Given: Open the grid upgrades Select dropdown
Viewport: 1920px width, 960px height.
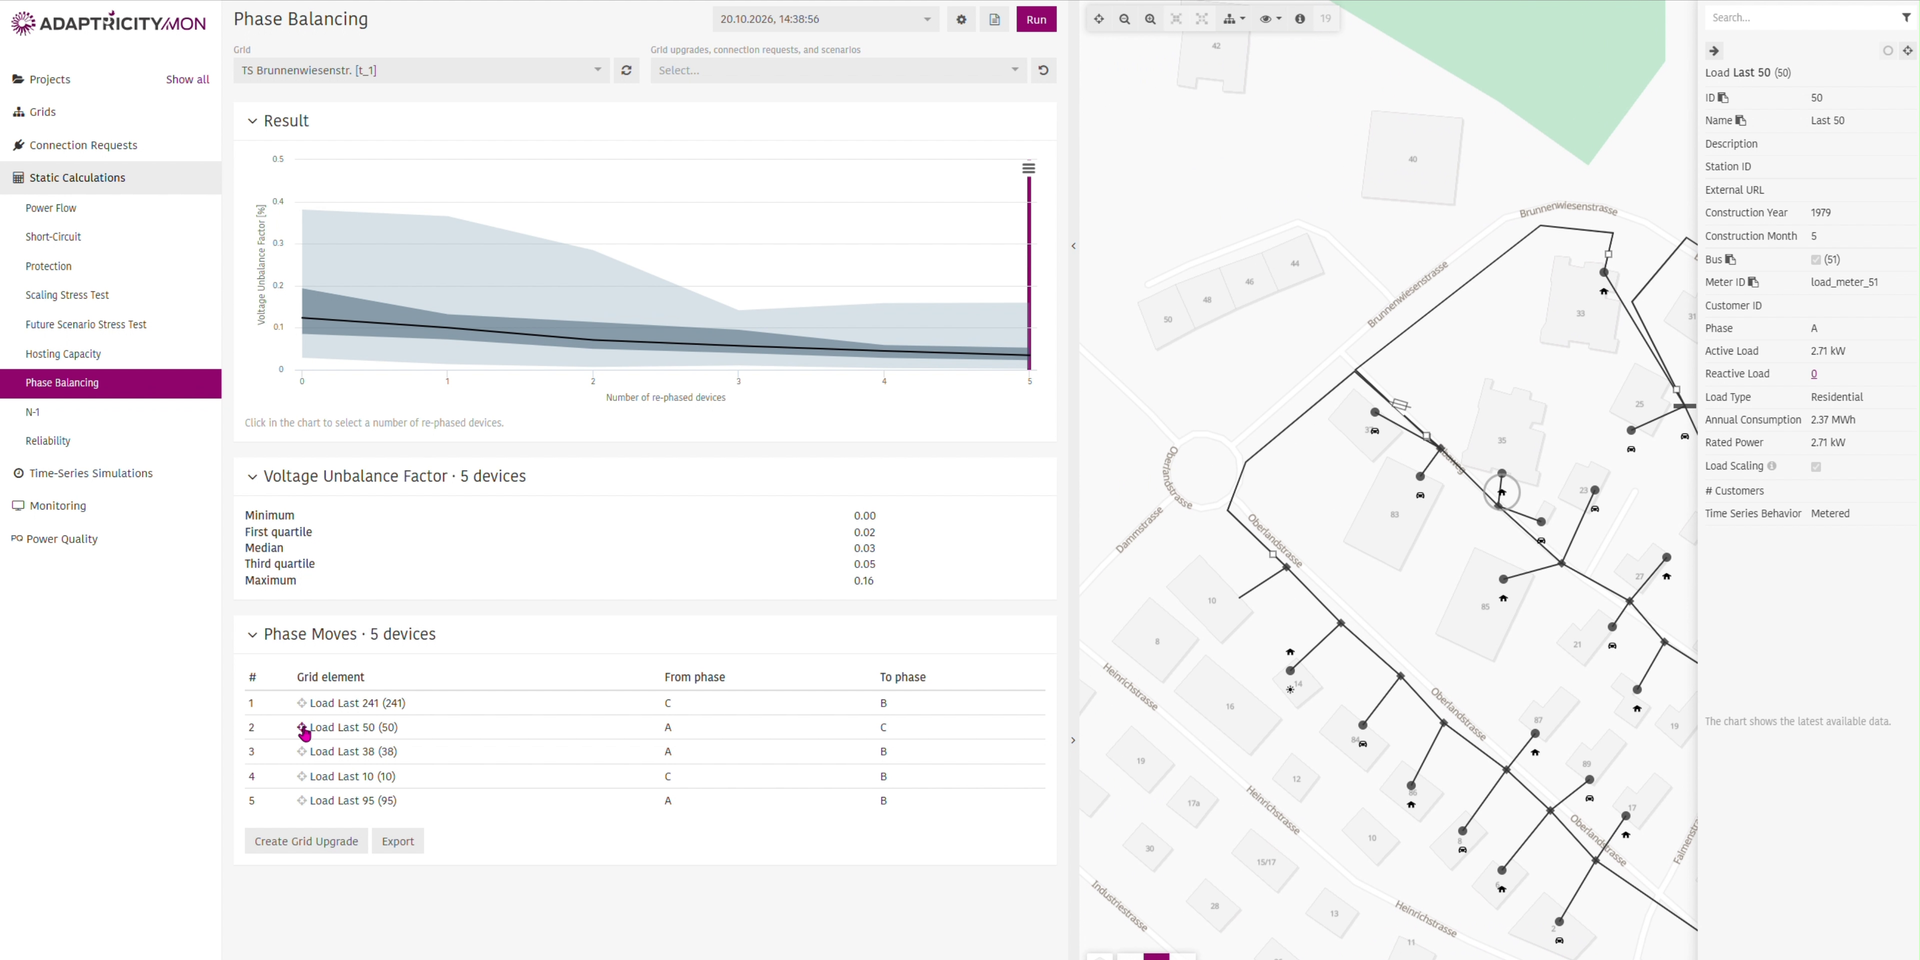Looking at the screenshot, I should coord(838,70).
